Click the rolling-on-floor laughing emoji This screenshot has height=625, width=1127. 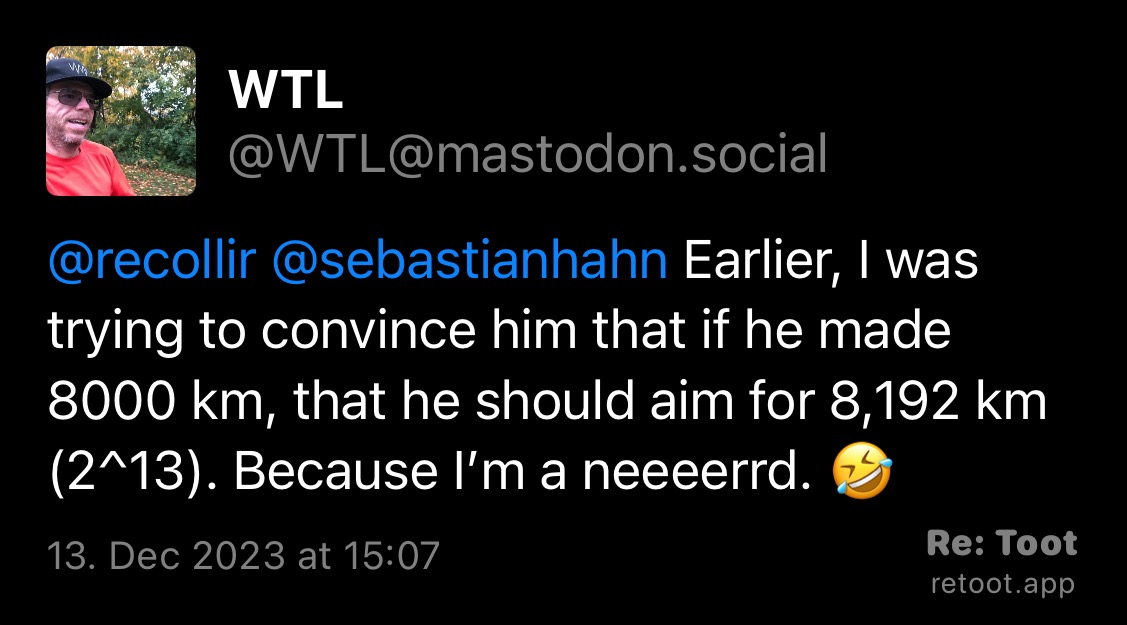tap(862, 471)
